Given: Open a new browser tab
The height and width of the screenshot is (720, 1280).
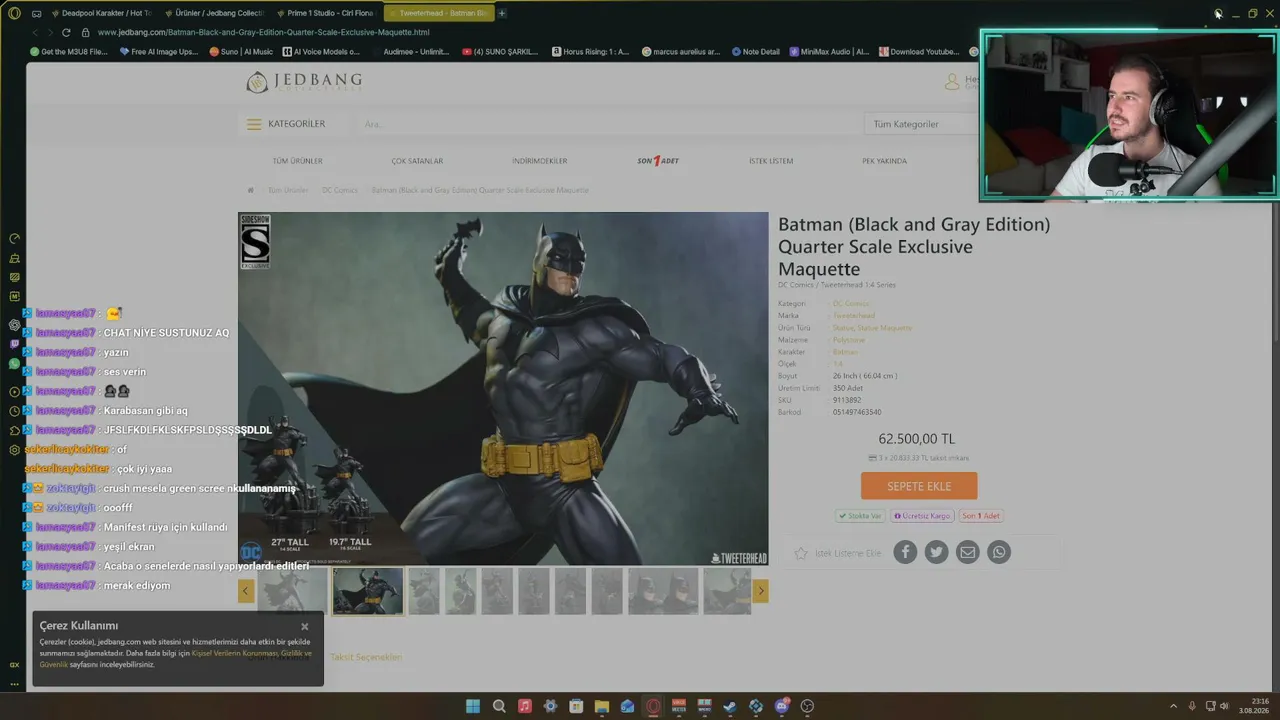Looking at the screenshot, I should point(502,13).
